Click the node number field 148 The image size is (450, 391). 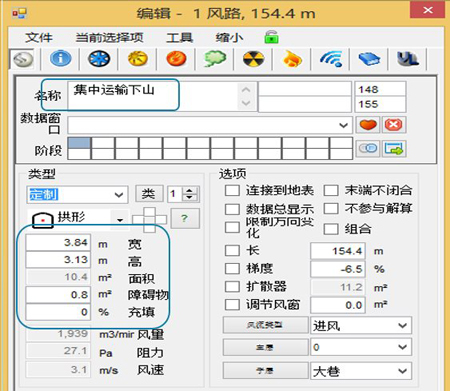380,89
